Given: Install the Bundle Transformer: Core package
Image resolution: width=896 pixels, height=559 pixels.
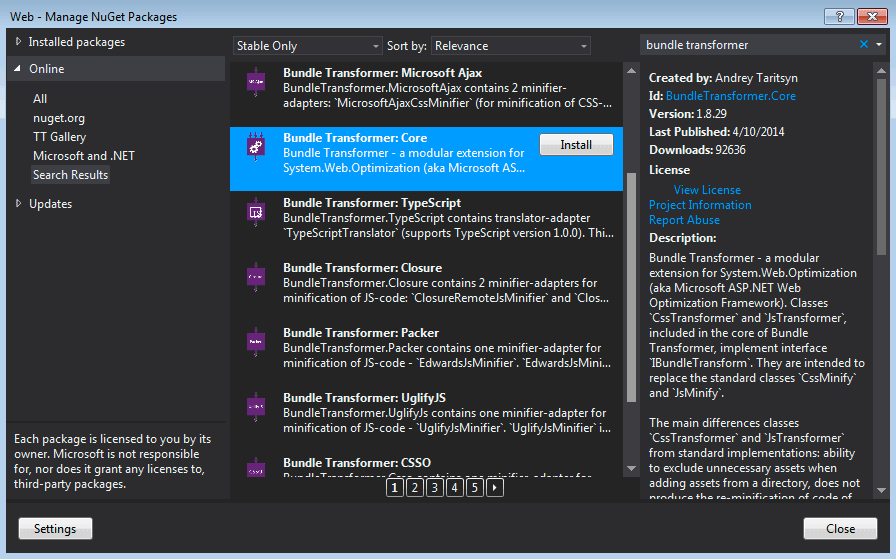Looking at the screenshot, I should click(x=576, y=145).
